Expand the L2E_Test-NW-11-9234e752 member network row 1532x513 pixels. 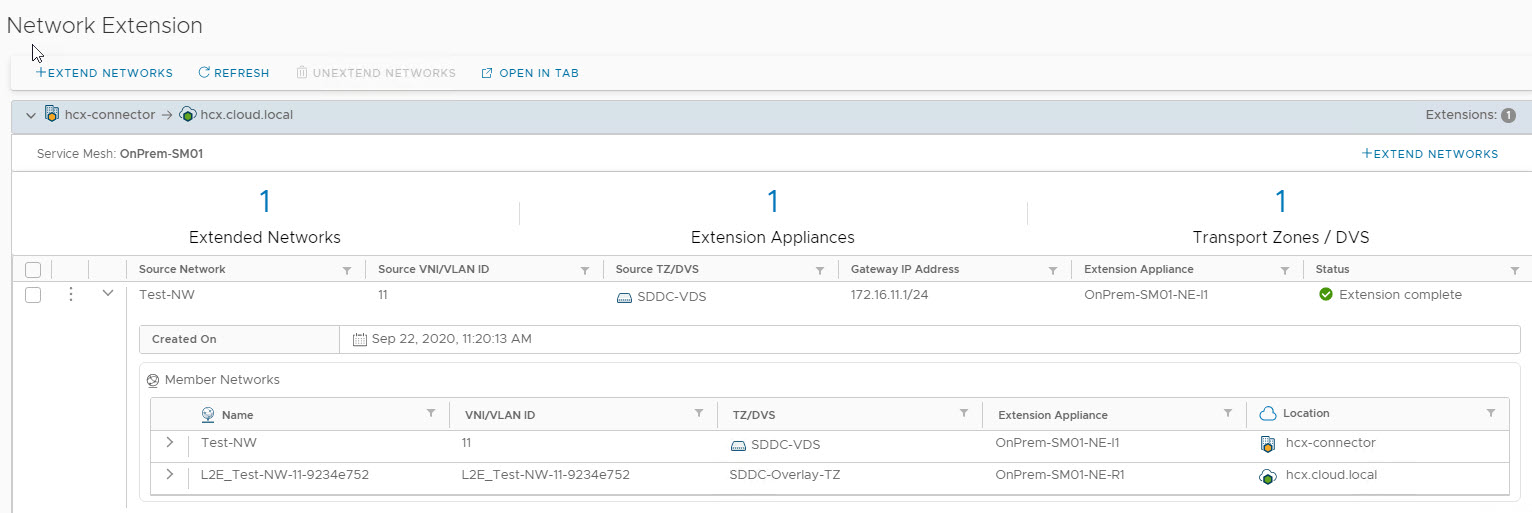(x=170, y=474)
